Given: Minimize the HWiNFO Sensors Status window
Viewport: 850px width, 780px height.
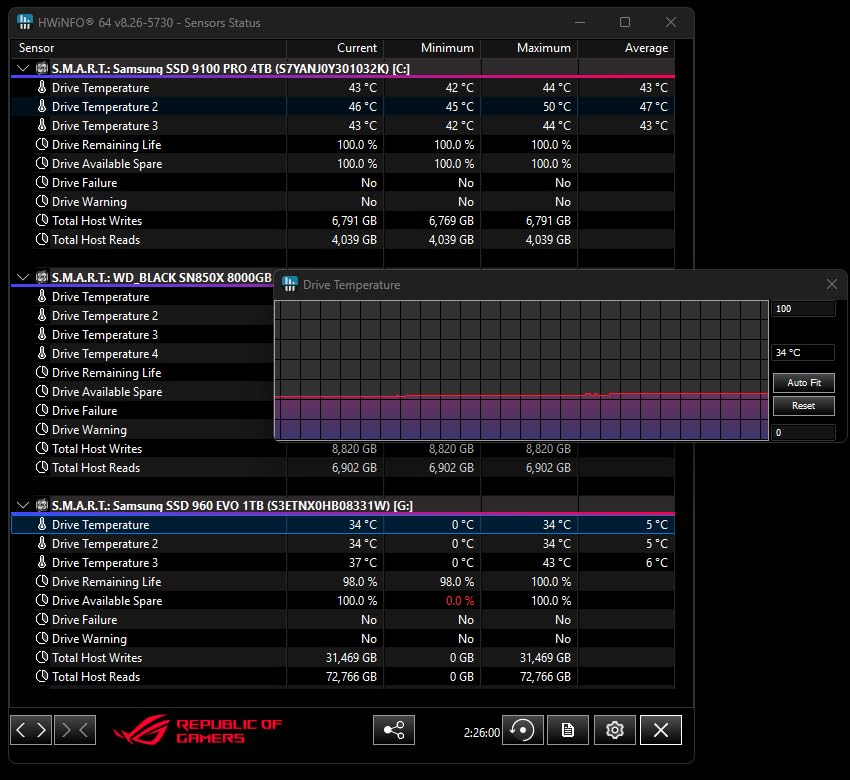Looking at the screenshot, I should [579, 22].
